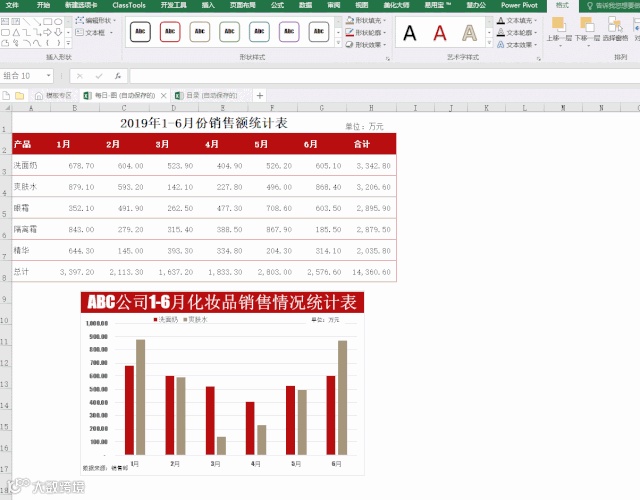Pick the black-outlined Abc shape style
Viewport: 640px width, 500px height.
point(140,32)
